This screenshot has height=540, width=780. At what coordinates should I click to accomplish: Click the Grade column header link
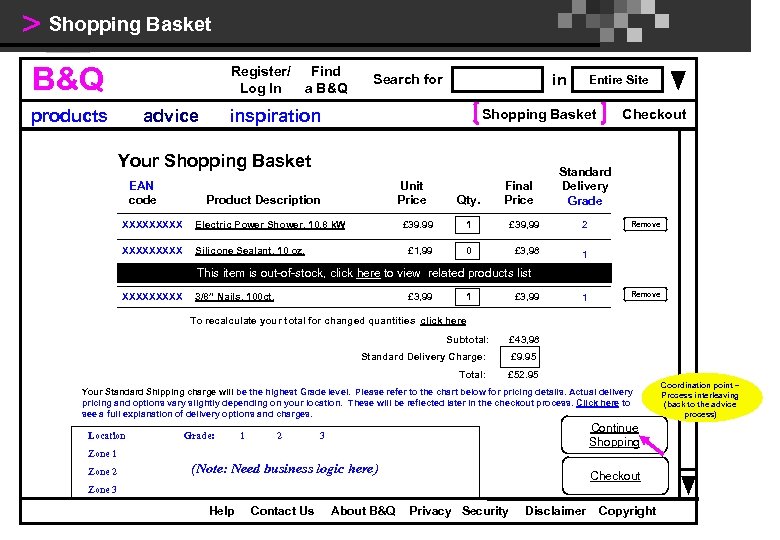[x=585, y=201]
